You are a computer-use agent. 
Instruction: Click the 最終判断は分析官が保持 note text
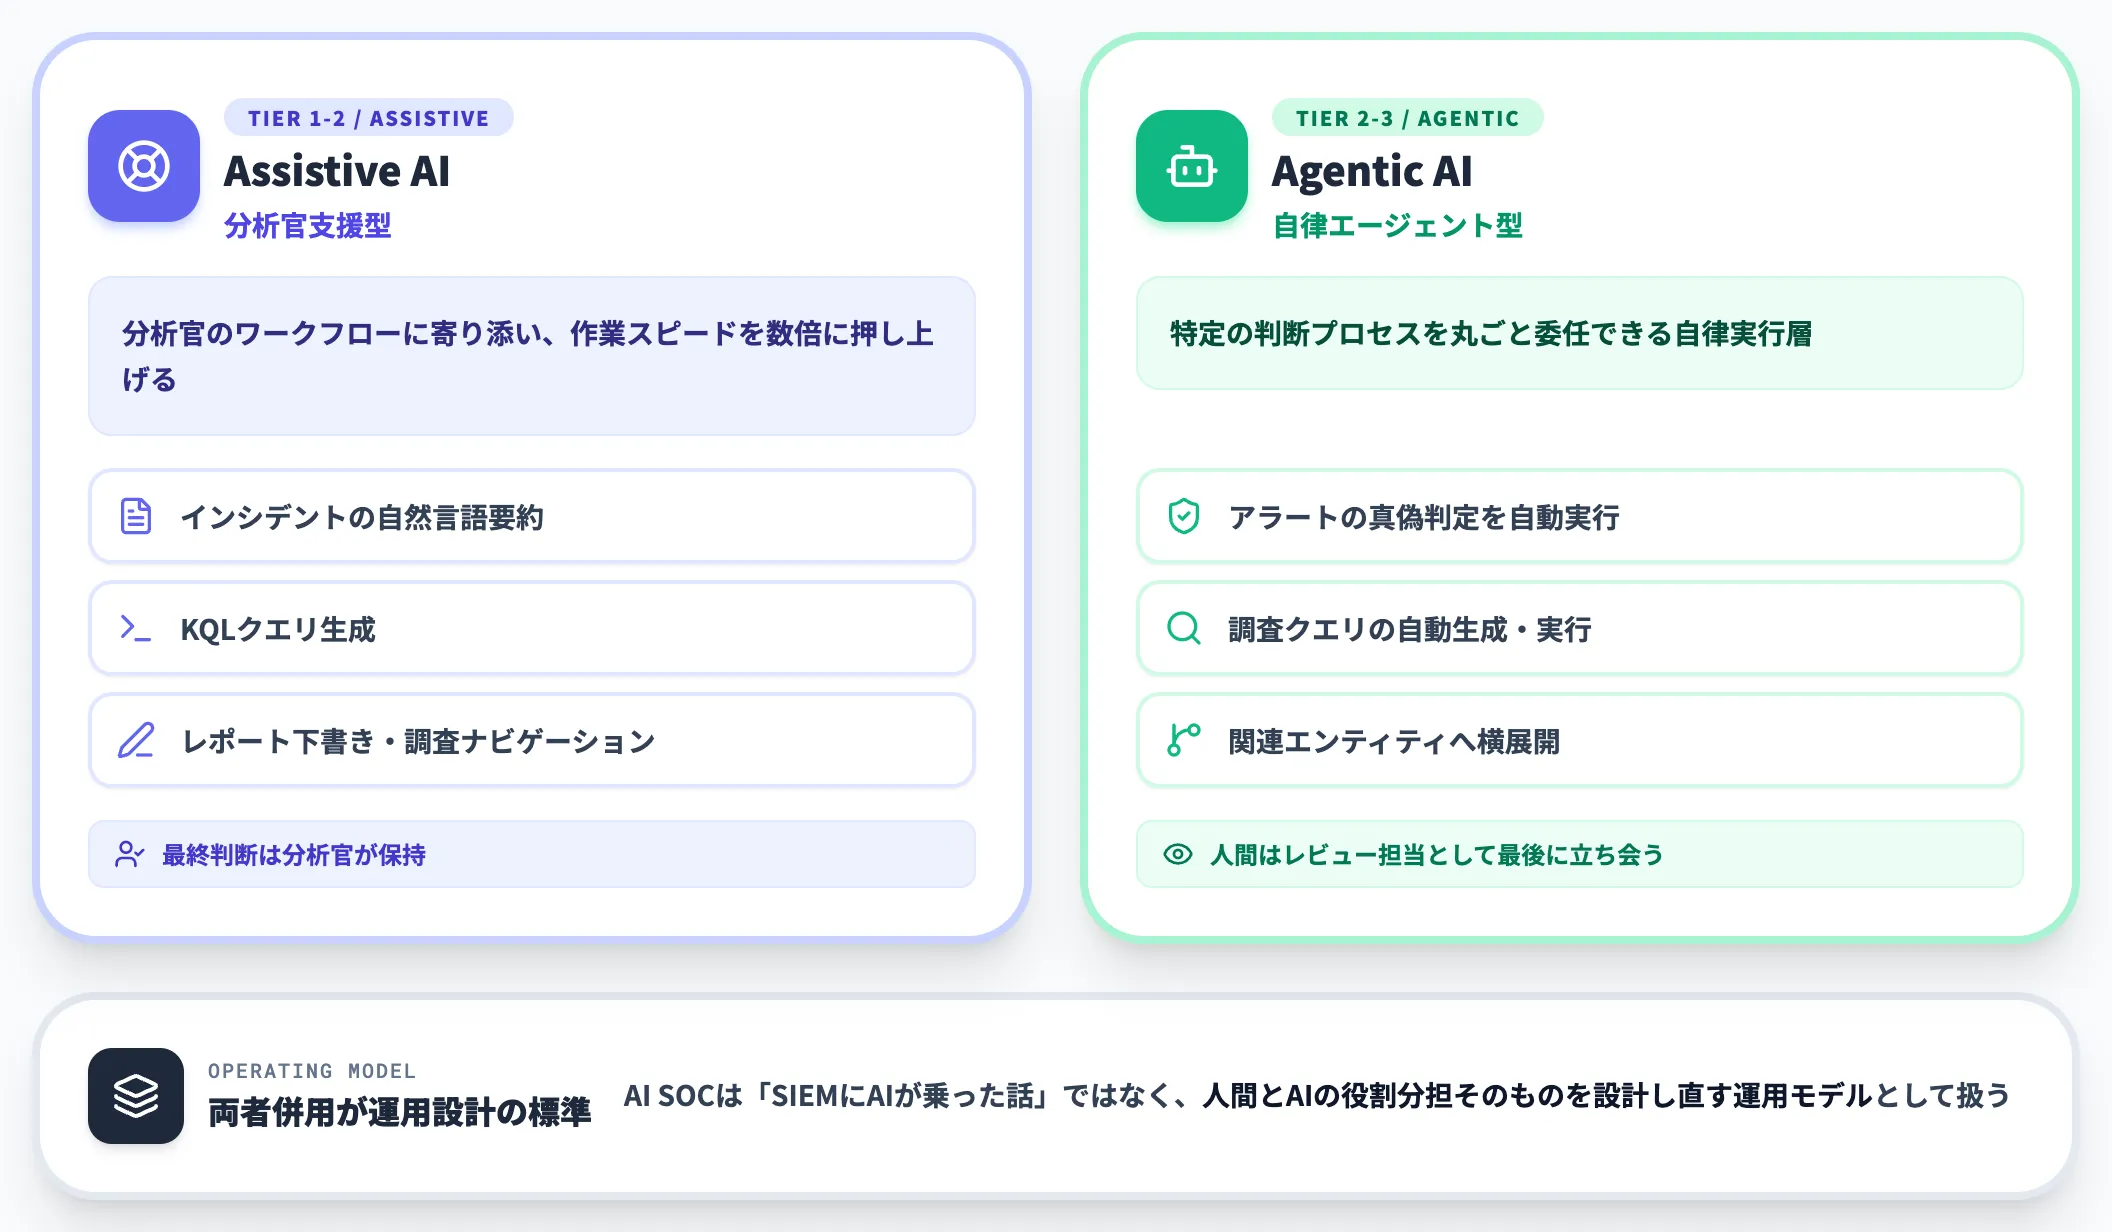(x=294, y=855)
